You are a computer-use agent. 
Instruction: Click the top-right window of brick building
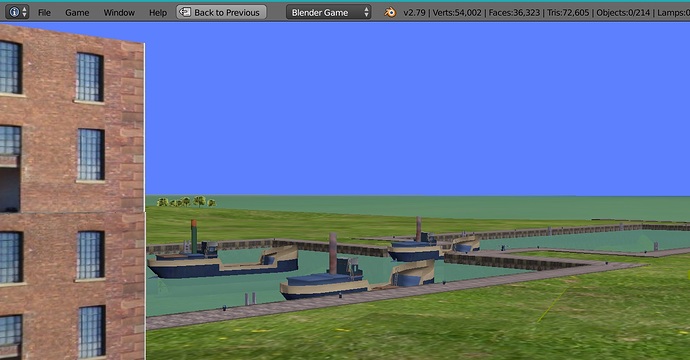tap(90, 77)
